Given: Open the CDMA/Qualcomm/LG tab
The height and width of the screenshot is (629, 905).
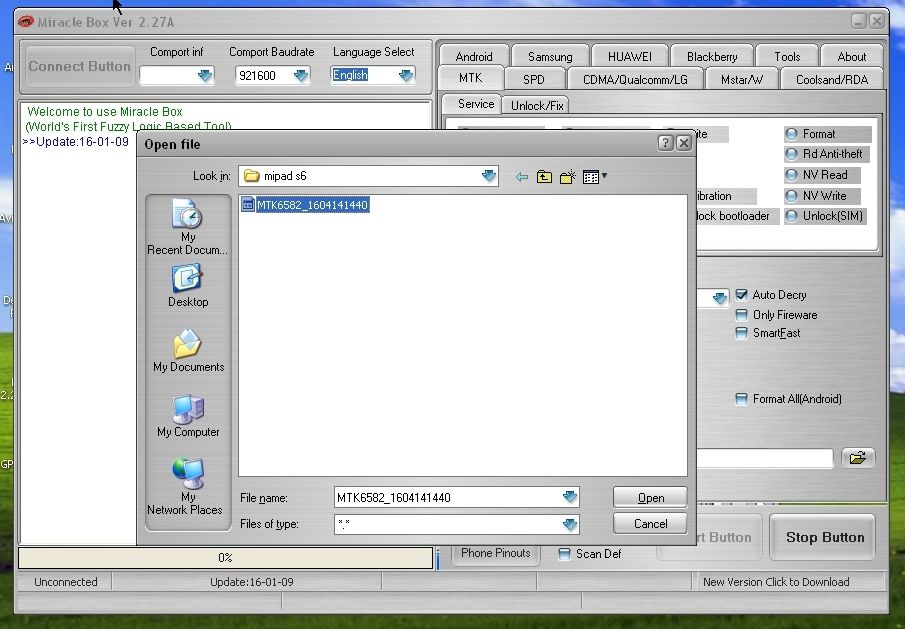Looking at the screenshot, I should tap(635, 80).
